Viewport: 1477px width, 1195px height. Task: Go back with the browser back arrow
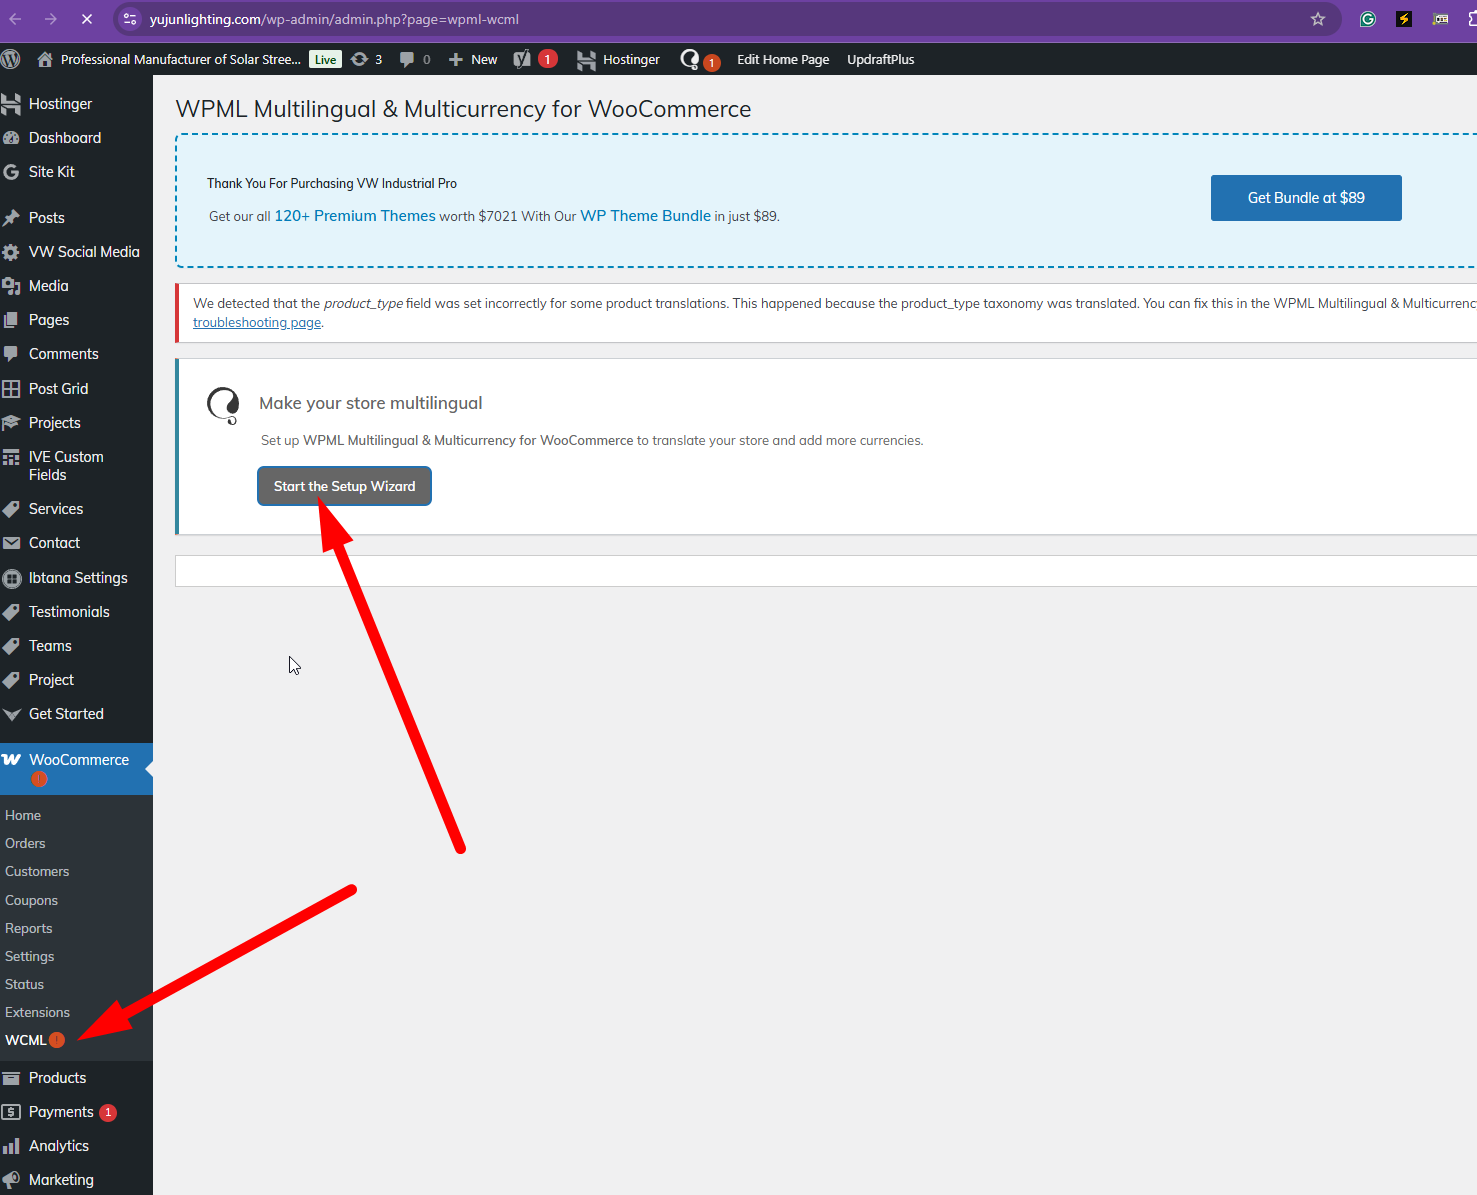(x=15, y=19)
